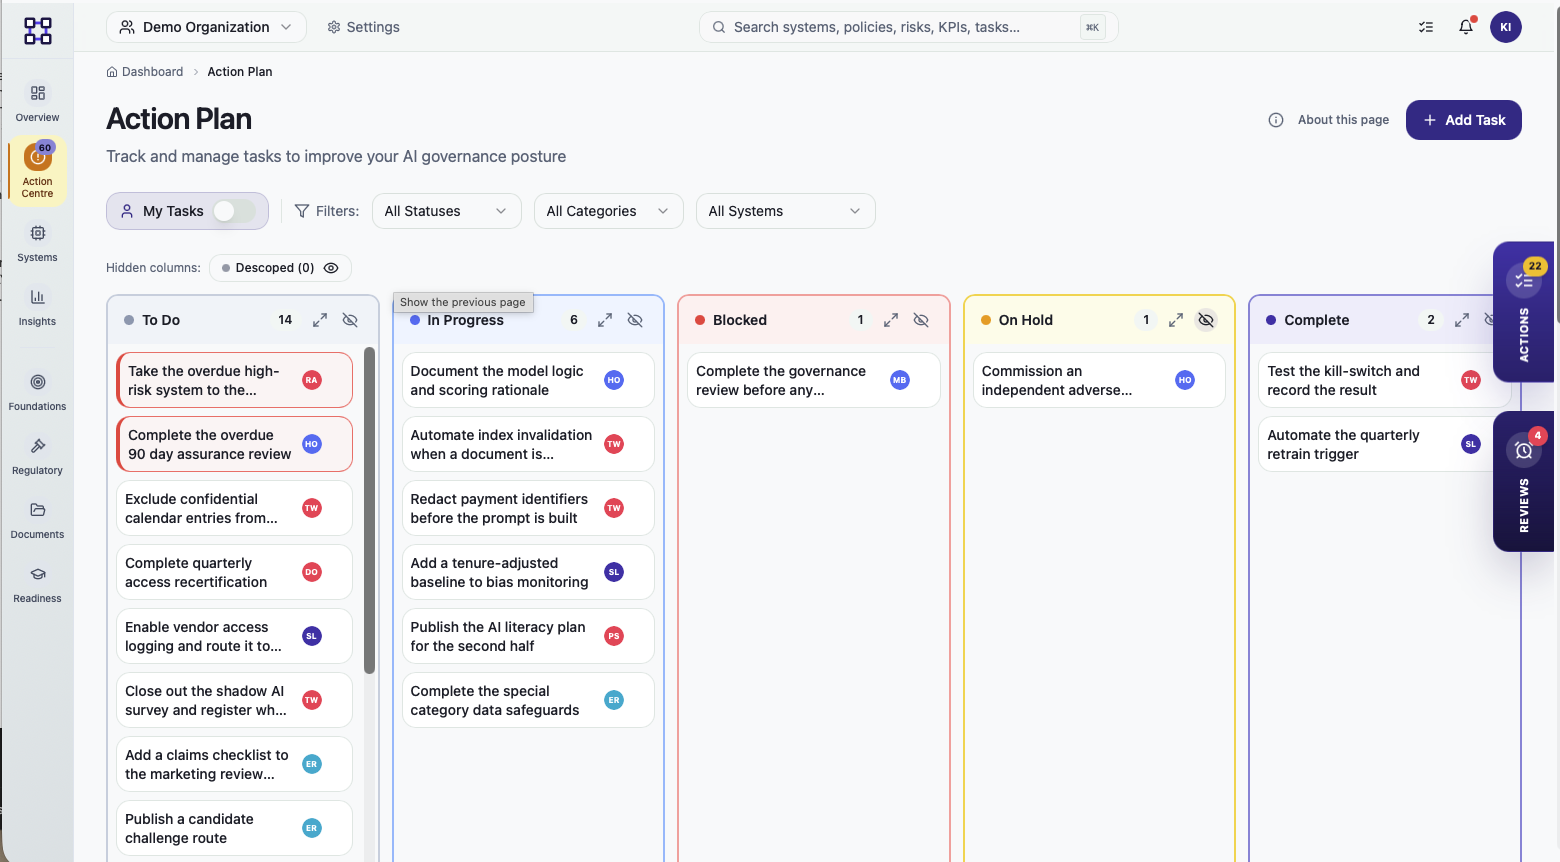Toggle the My Tasks switch
The width and height of the screenshot is (1560, 862).
234,211
